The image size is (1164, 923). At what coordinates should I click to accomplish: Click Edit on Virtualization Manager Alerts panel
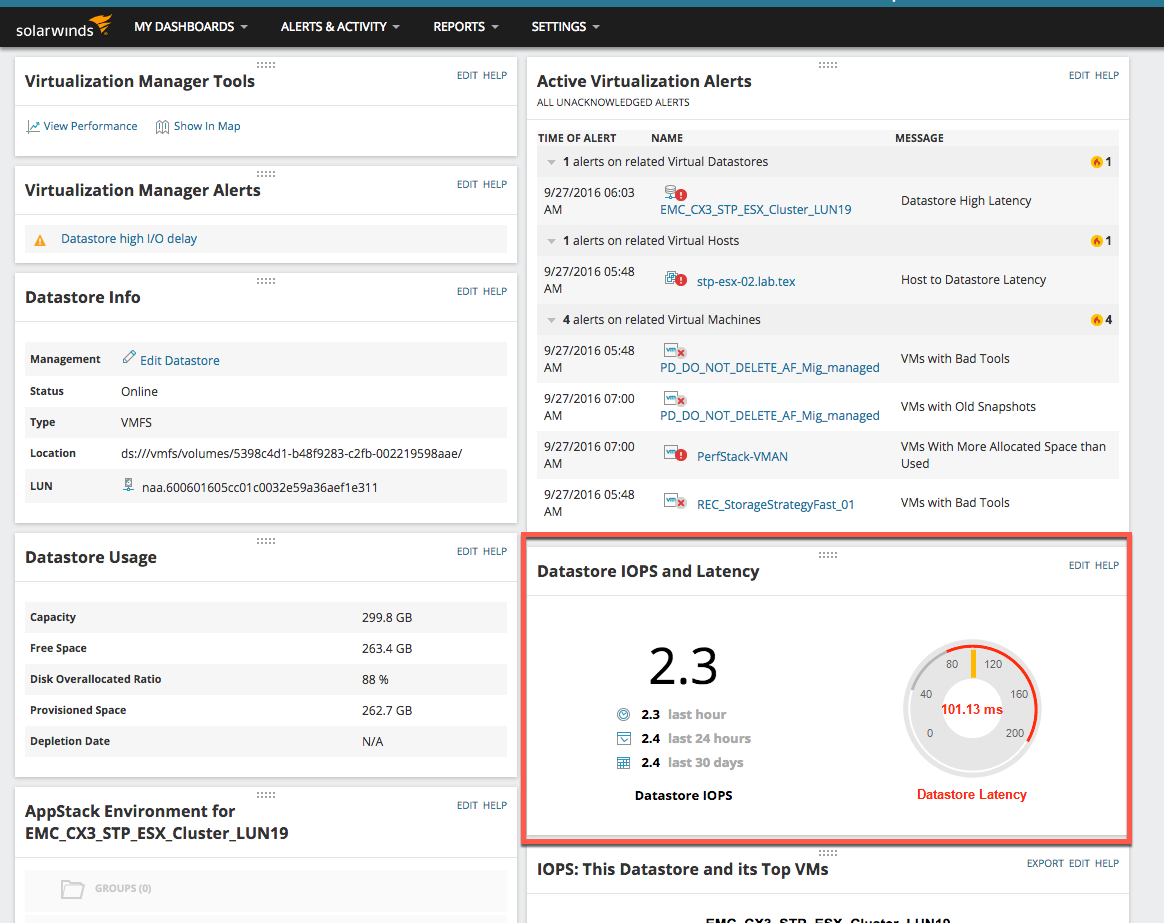click(467, 184)
